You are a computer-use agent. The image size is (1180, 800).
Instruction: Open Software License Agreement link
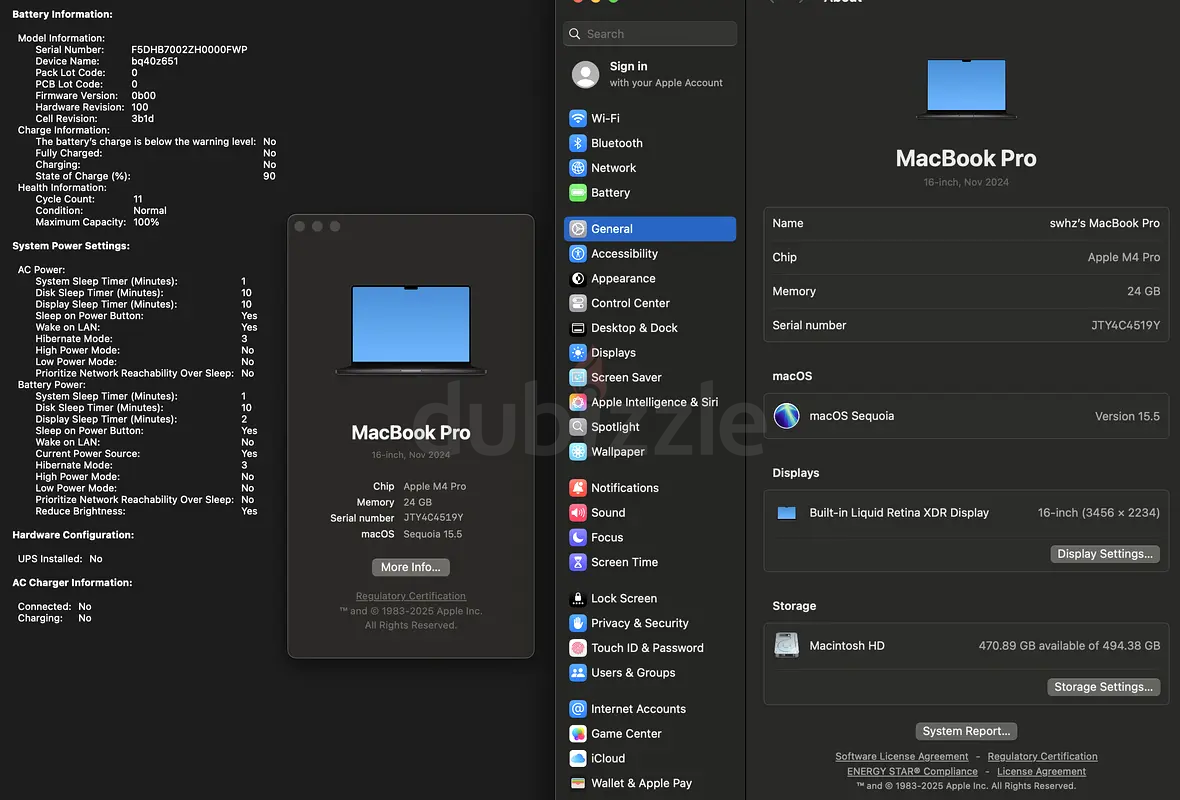point(902,756)
